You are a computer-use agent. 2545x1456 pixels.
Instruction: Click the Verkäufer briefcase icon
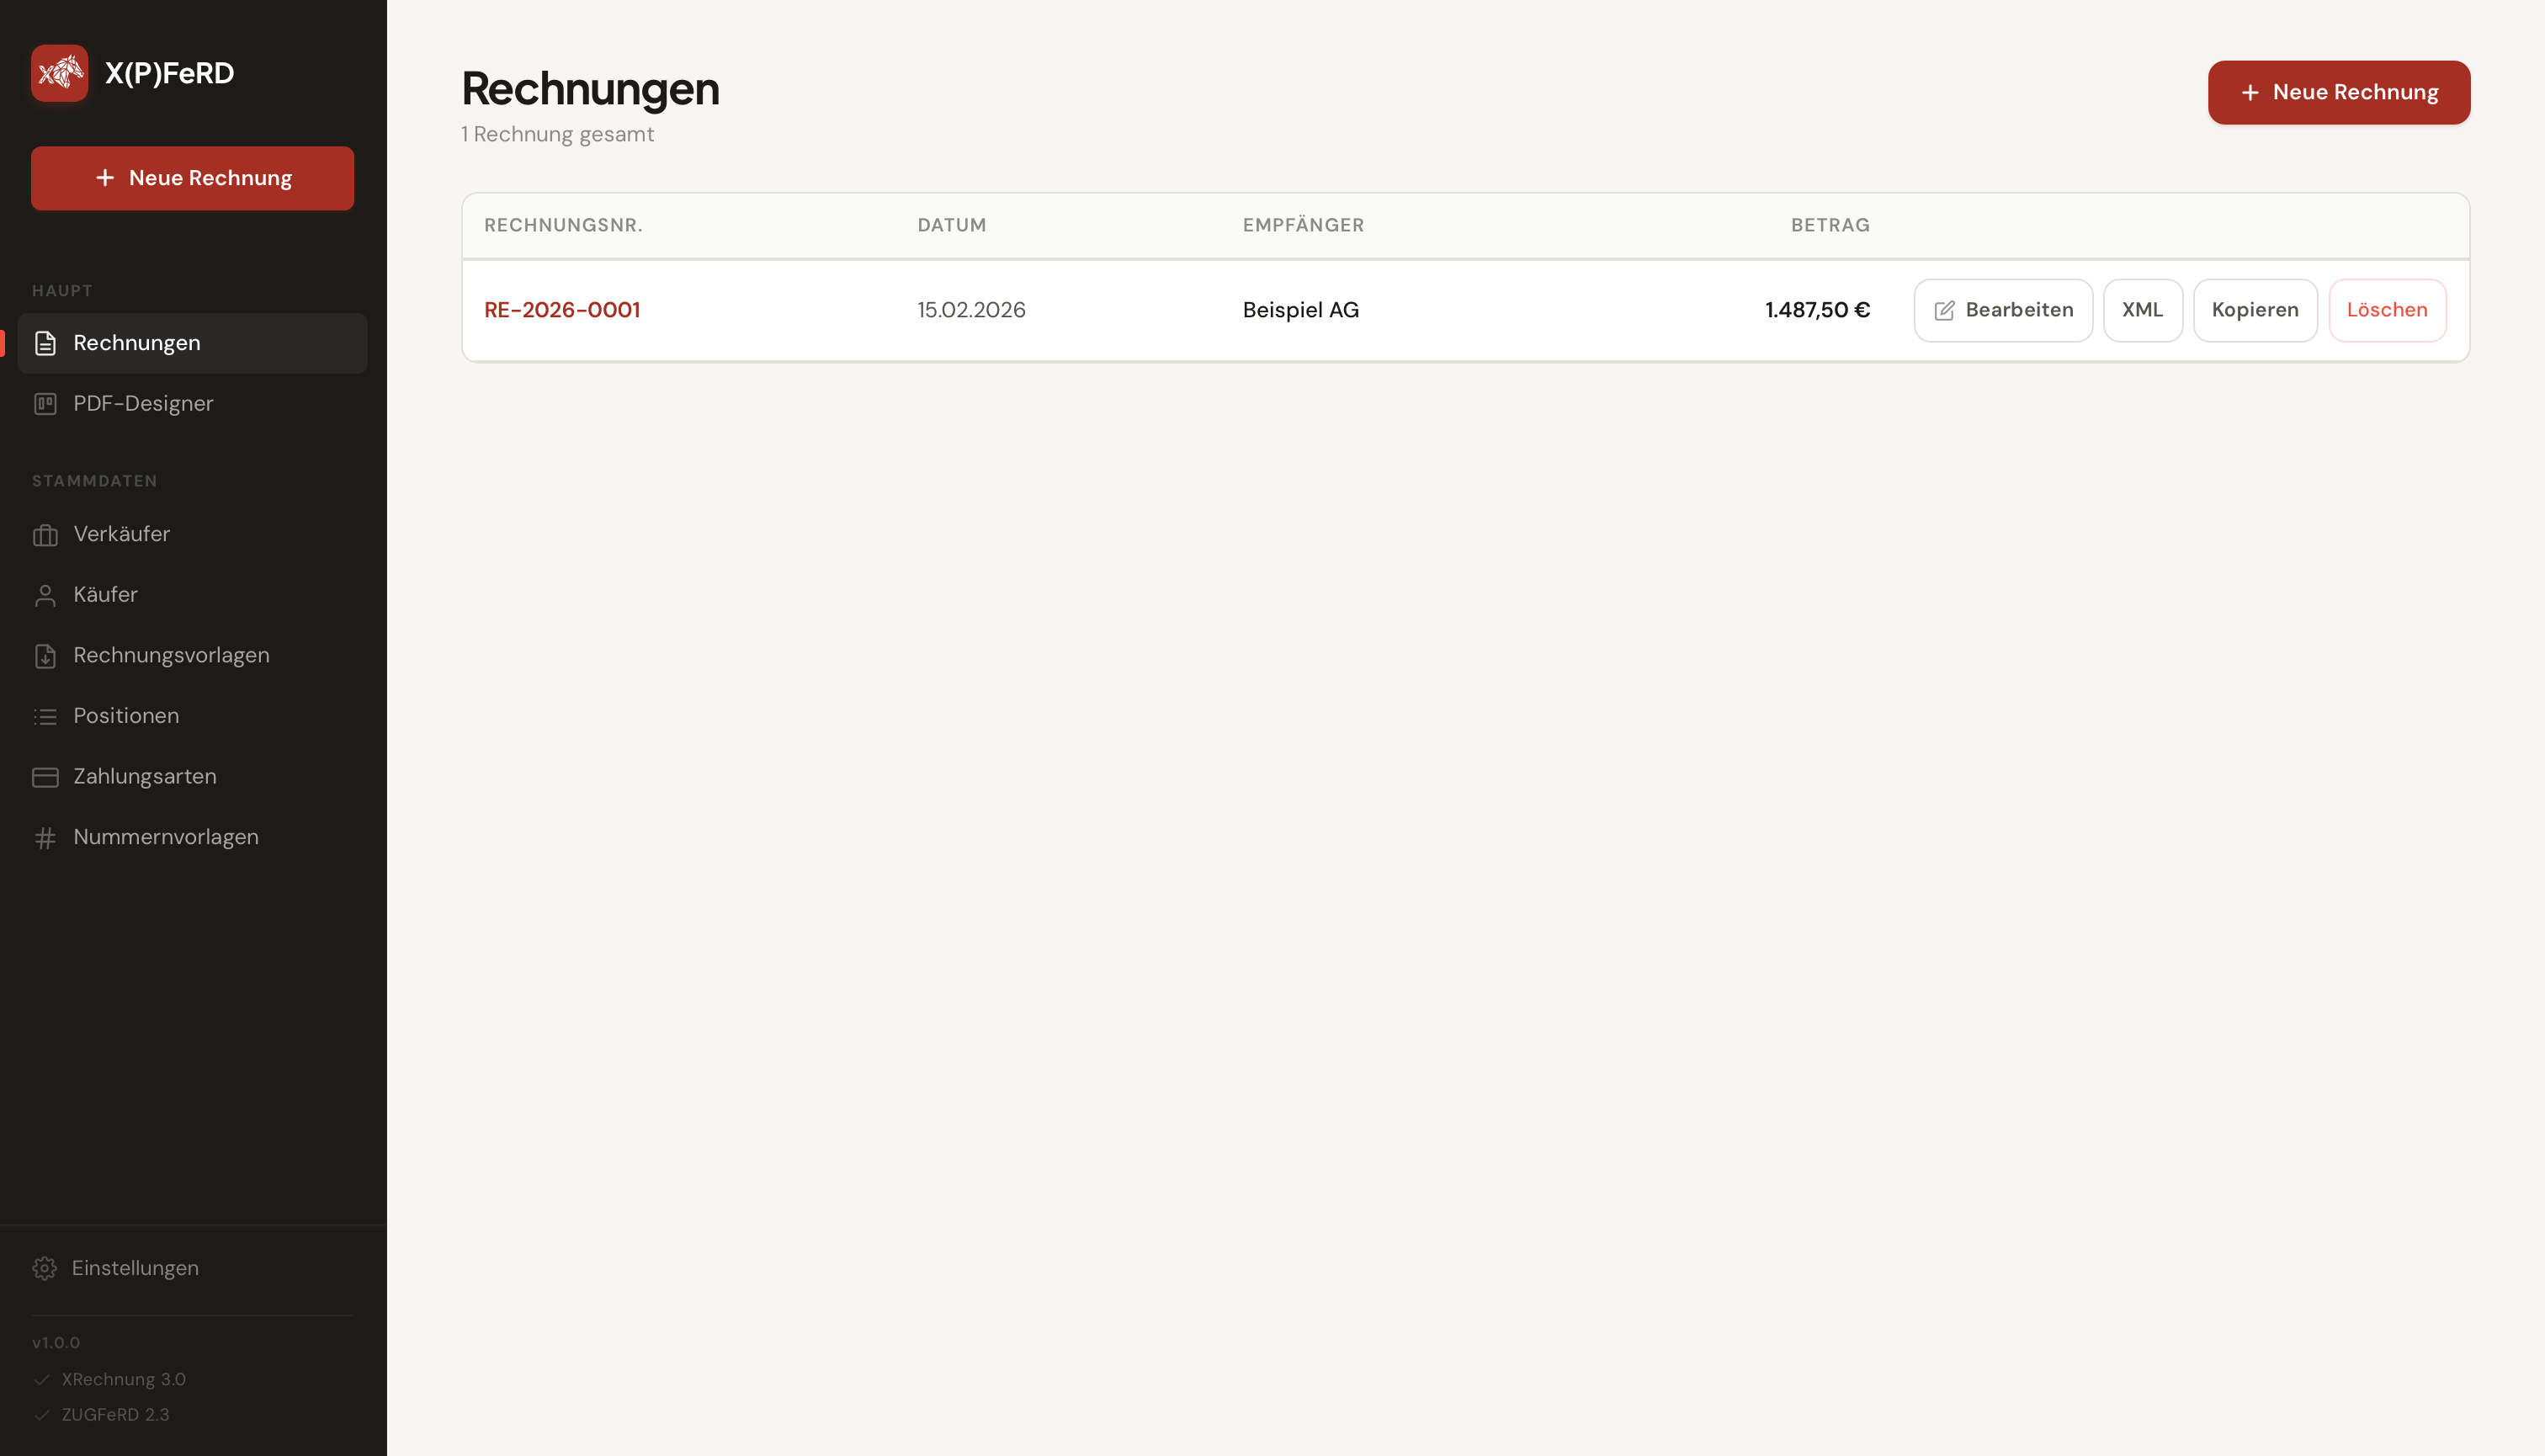[45, 535]
